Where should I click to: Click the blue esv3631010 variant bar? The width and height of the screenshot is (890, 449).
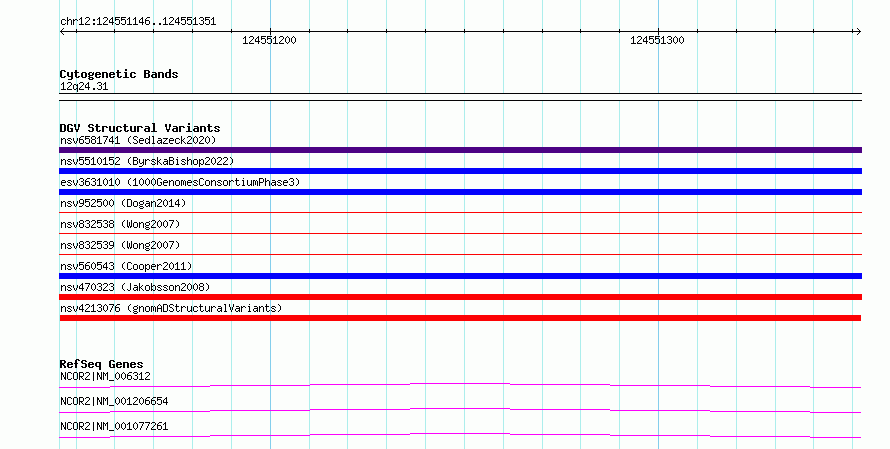tap(460, 192)
